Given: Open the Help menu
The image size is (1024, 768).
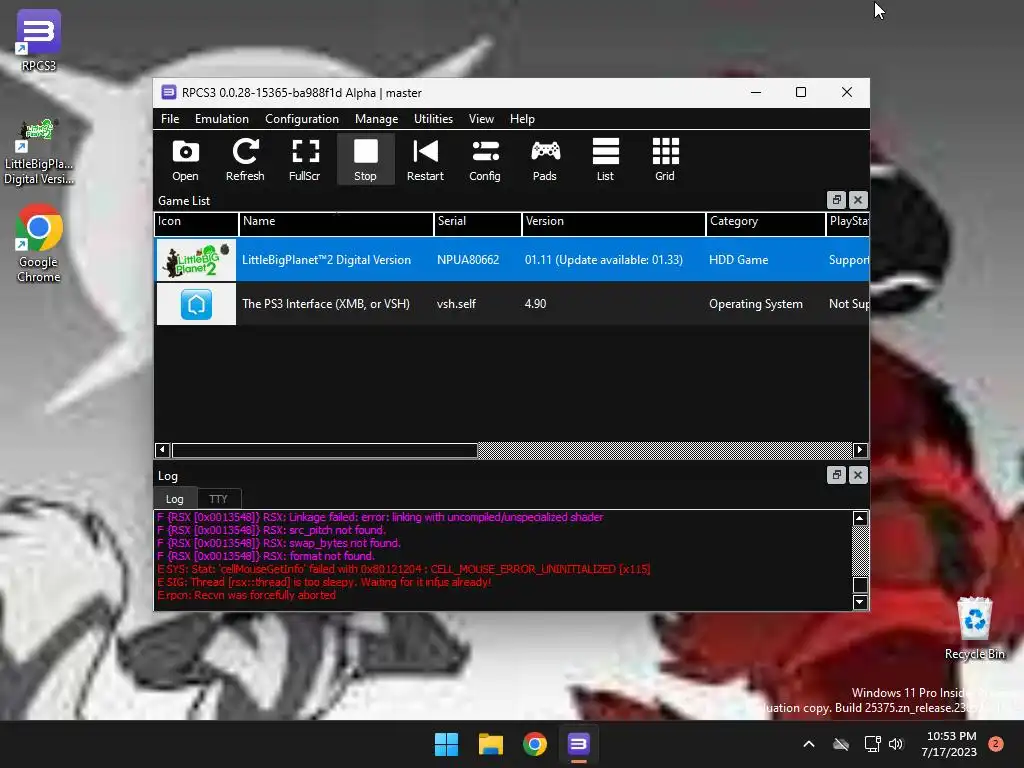Looking at the screenshot, I should (522, 119).
